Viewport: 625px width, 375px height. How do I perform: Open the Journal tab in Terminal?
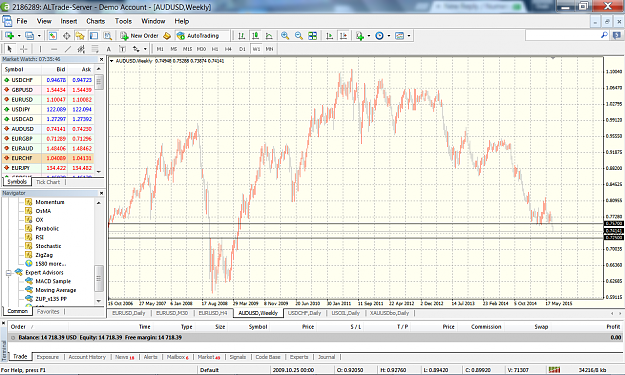click(x=326, y=357)
